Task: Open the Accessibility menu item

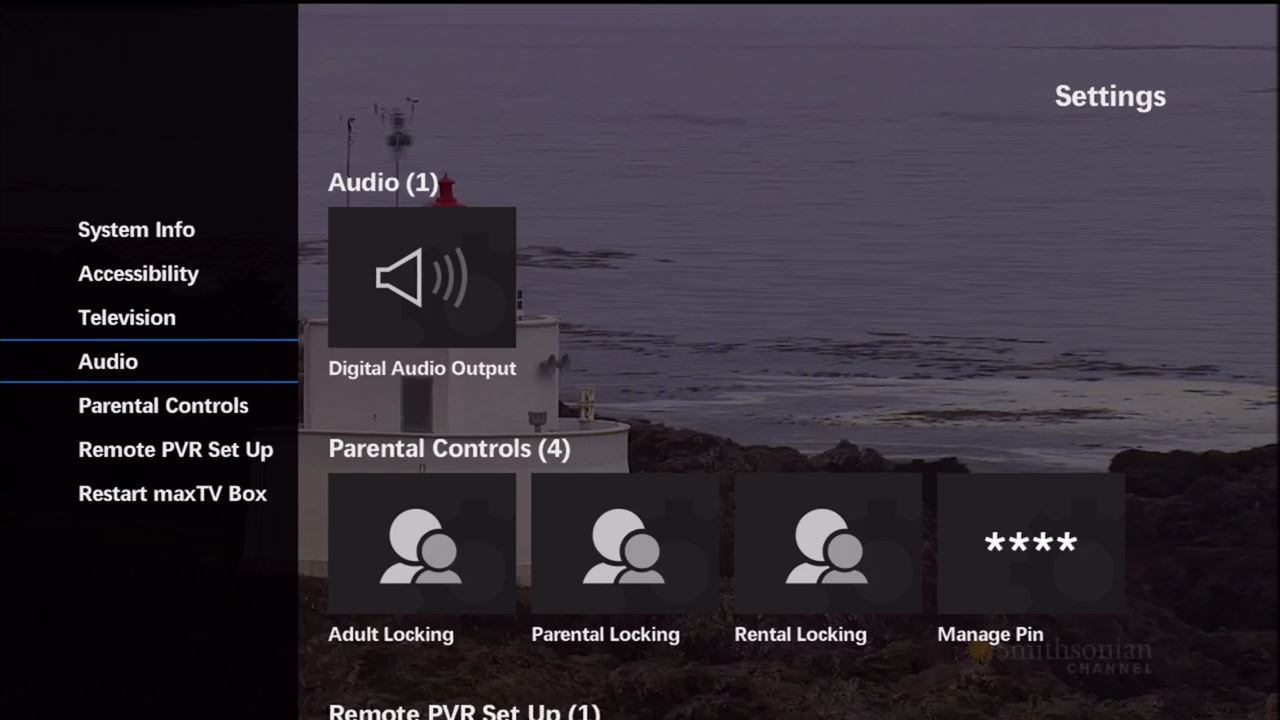Action: [x=138, y=273]
